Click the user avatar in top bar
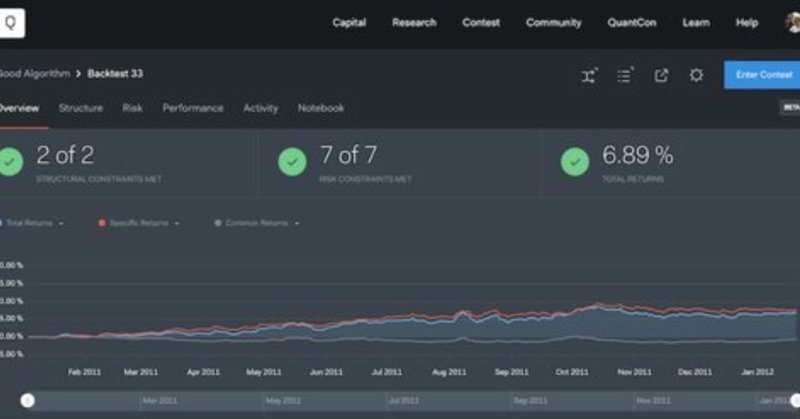The height and width of the screenshot is (419, 800). 793,22
